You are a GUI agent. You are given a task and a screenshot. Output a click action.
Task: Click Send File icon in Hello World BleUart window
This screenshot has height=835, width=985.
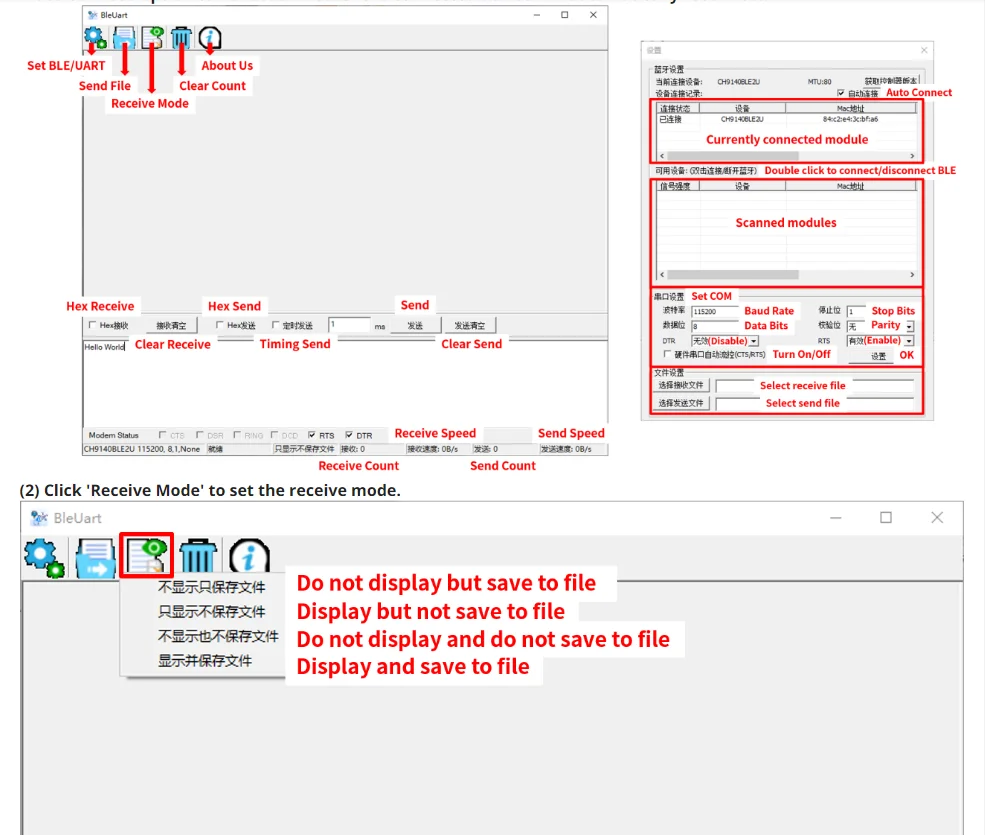click(x=124, y=38)
